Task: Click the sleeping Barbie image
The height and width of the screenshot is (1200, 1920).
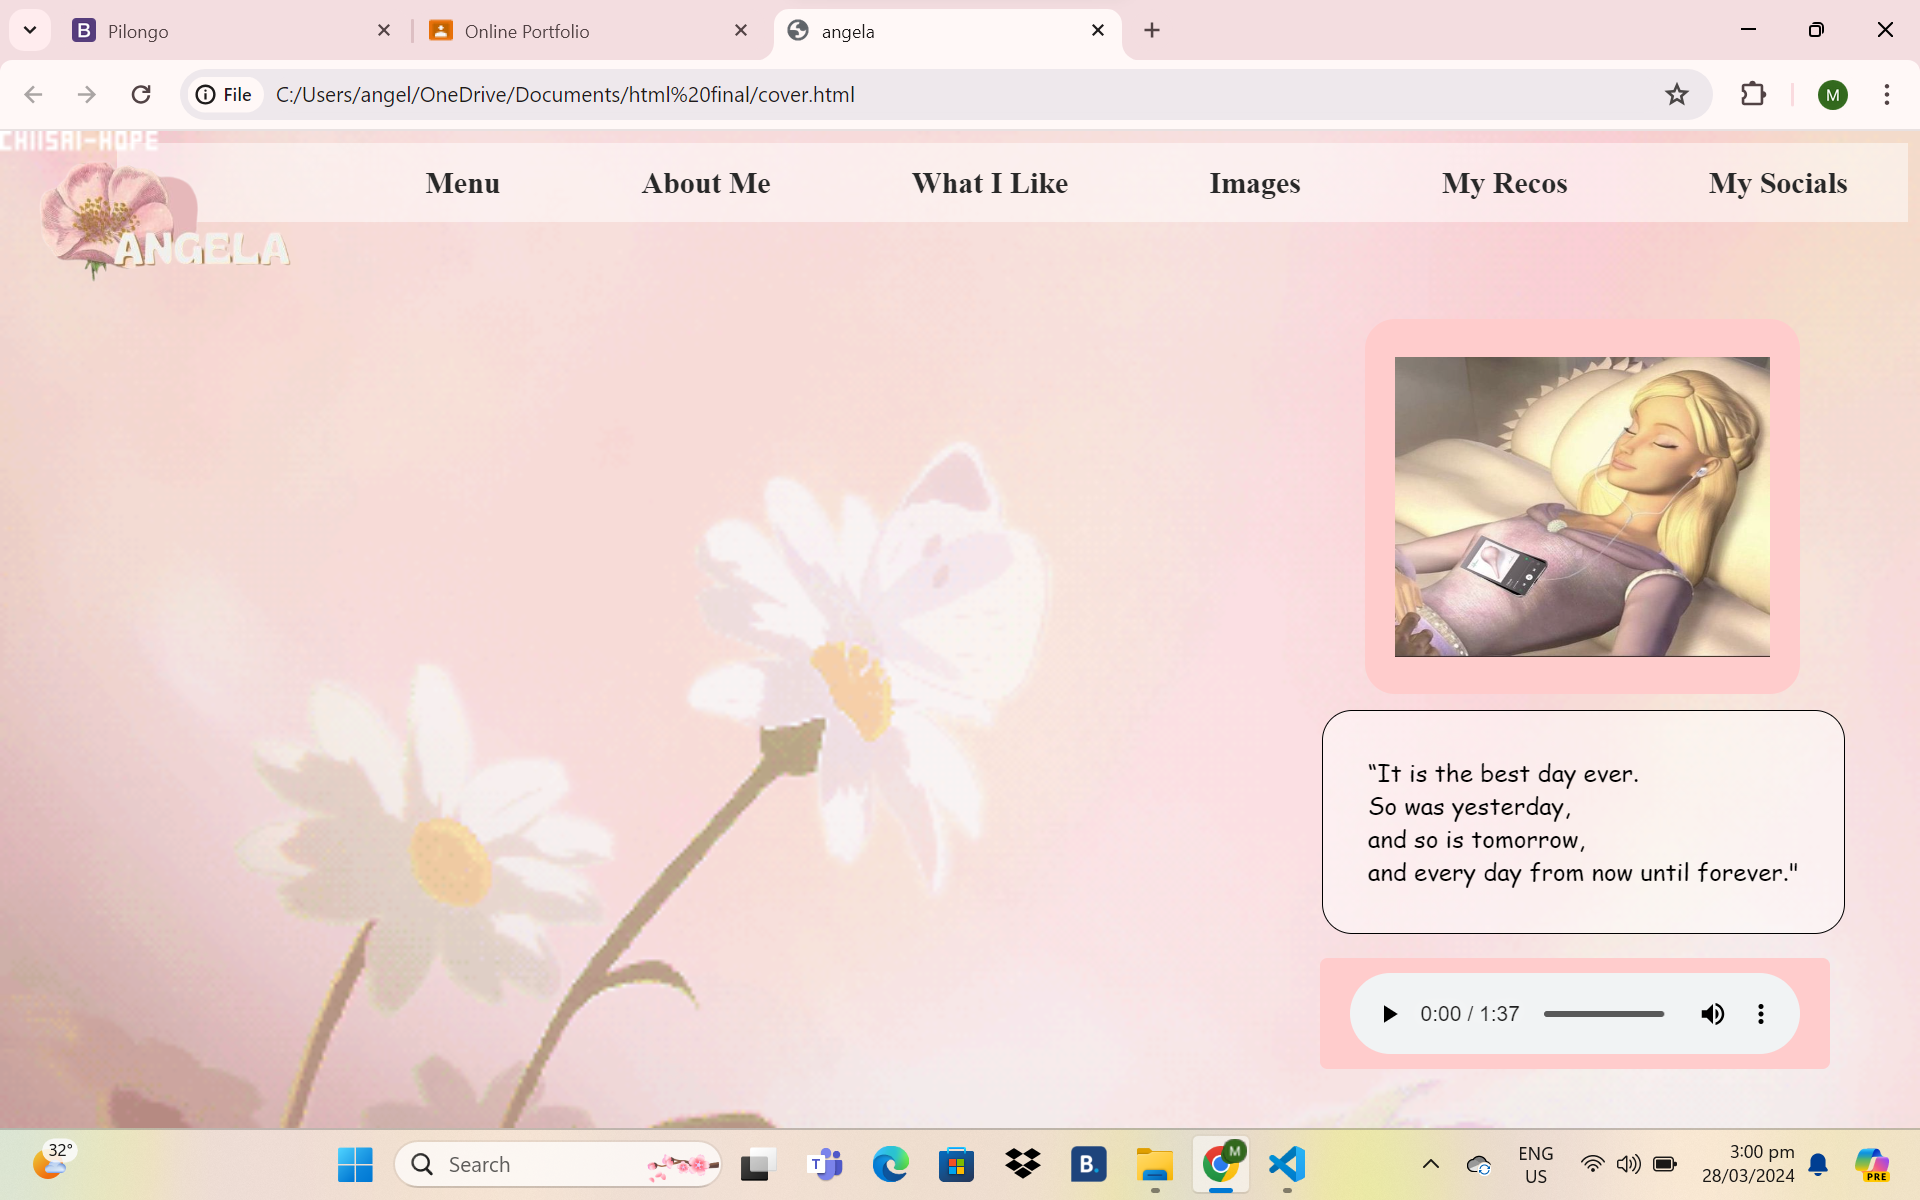Action: [1581, 506]
